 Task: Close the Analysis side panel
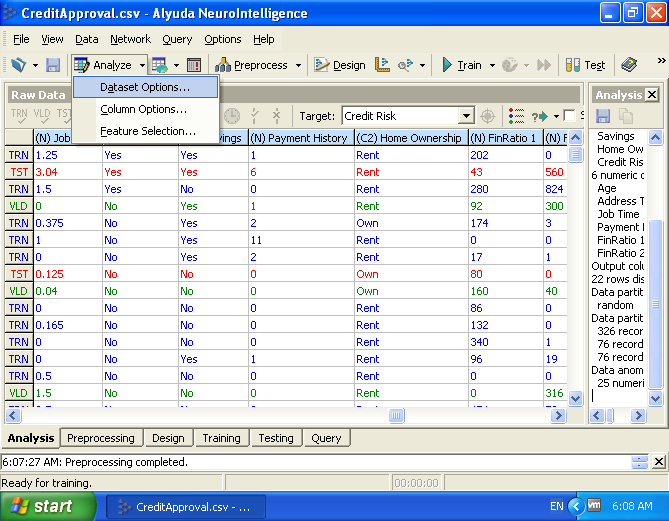(x=652, y=94)
